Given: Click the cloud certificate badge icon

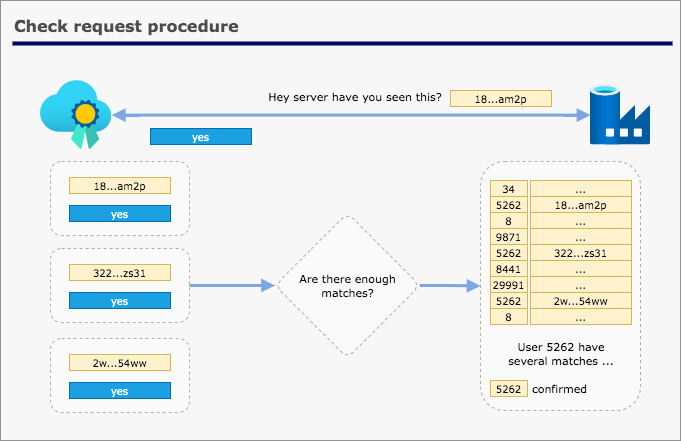Looking at the screenshot, I should 76,114.
